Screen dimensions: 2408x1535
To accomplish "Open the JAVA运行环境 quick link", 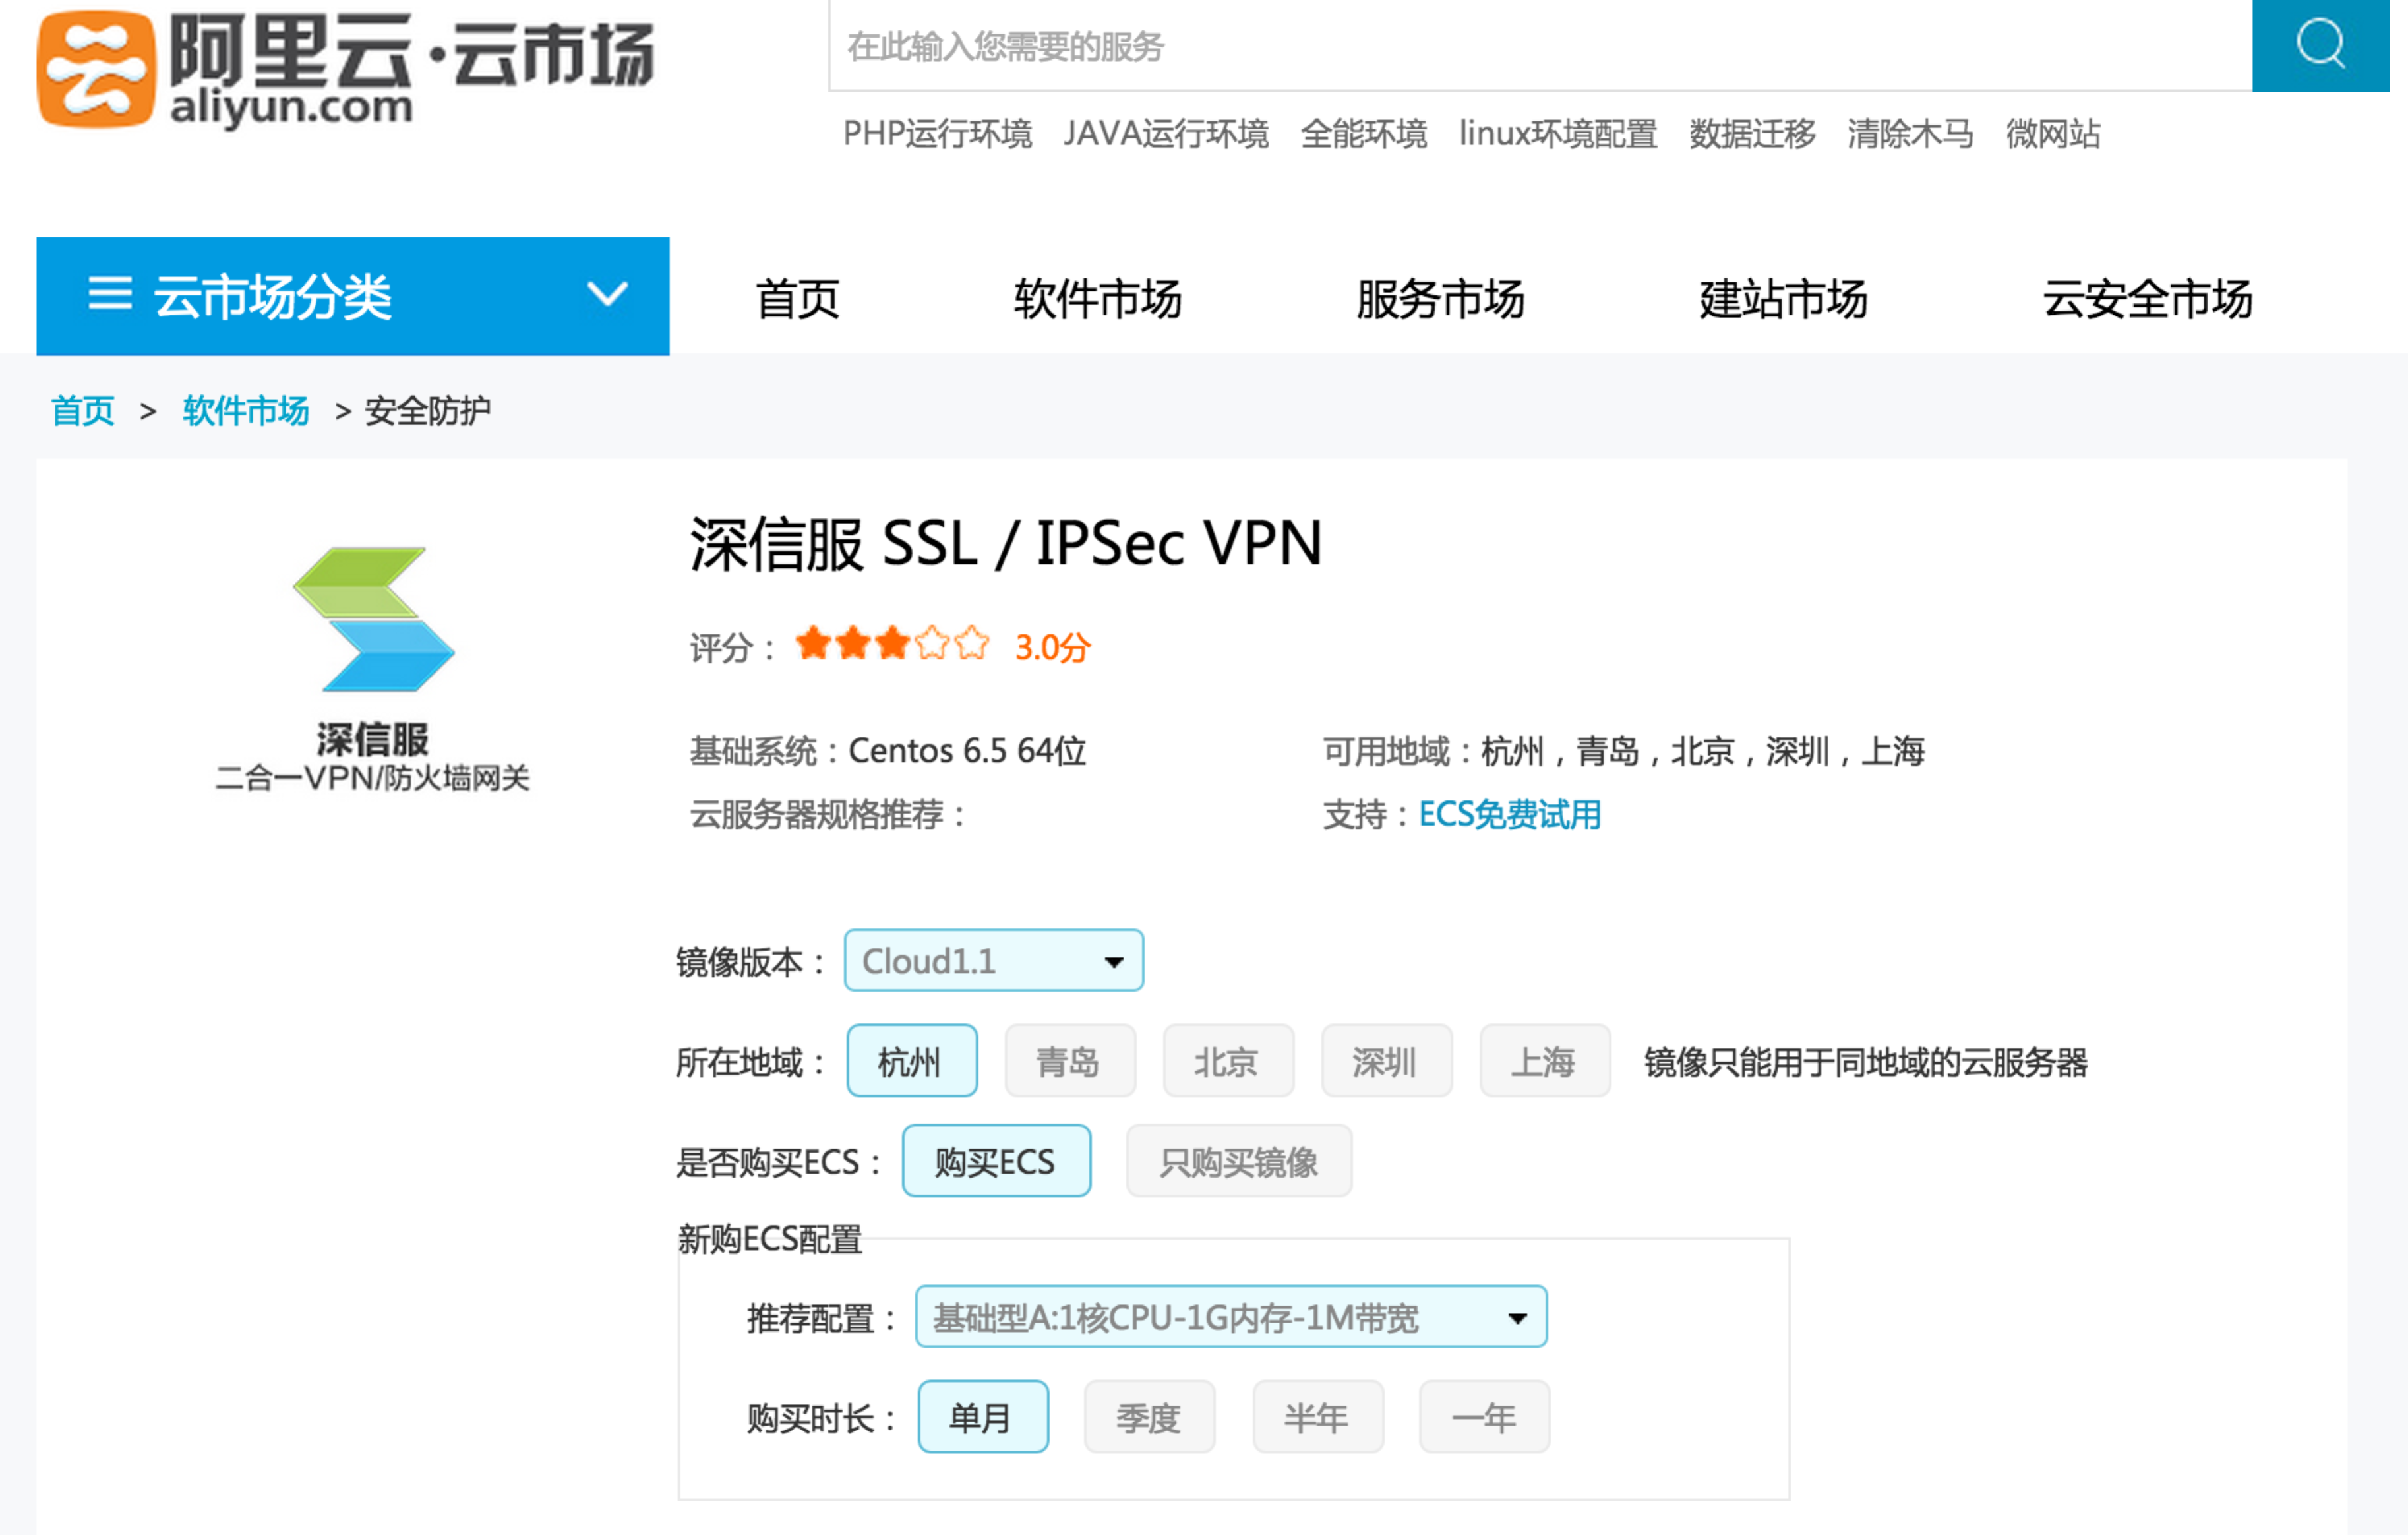I will pyautogui.click(x=1166, y=134).
